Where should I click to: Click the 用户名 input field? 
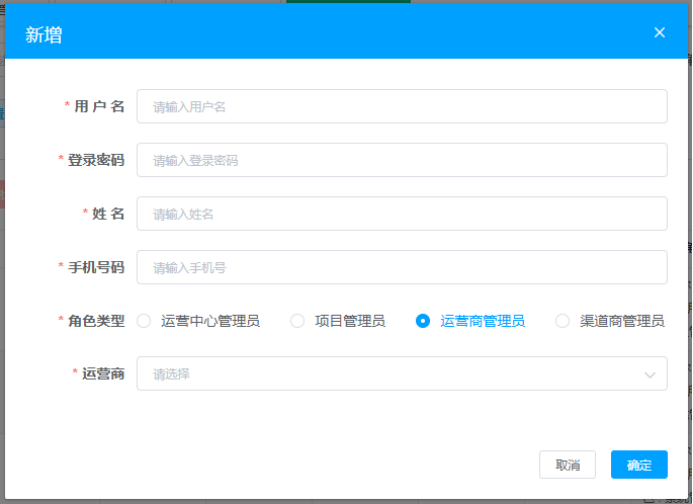[401, 106]
